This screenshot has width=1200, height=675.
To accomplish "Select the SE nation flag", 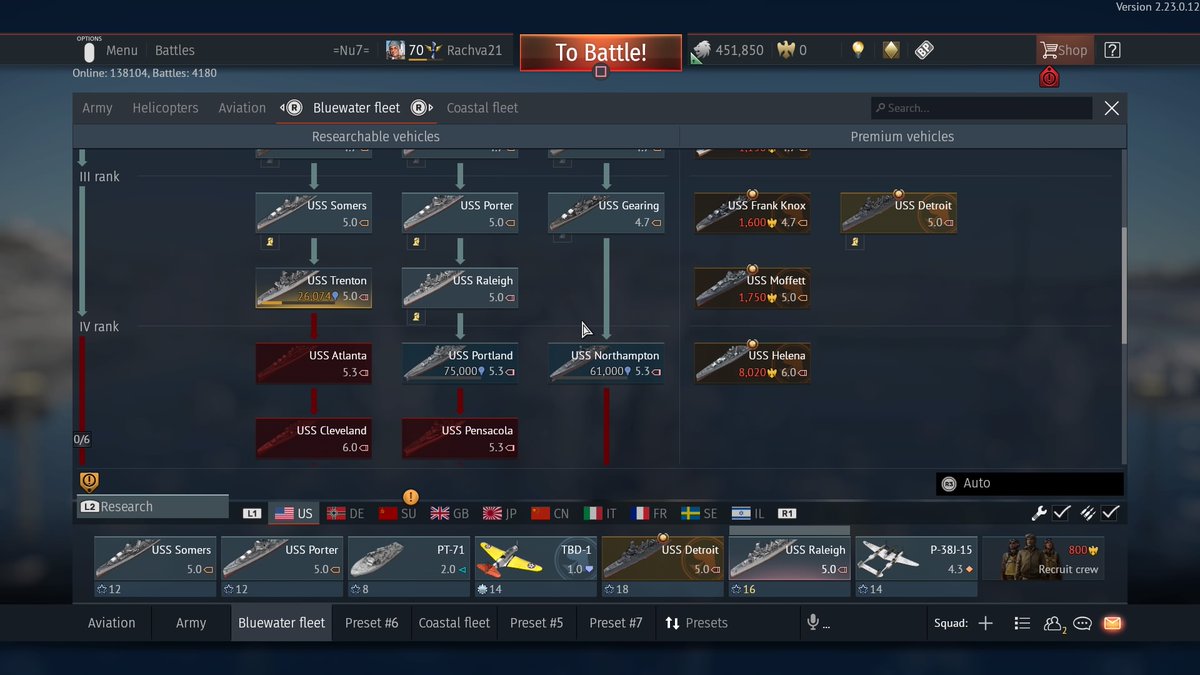I will [x=699, y=513].
